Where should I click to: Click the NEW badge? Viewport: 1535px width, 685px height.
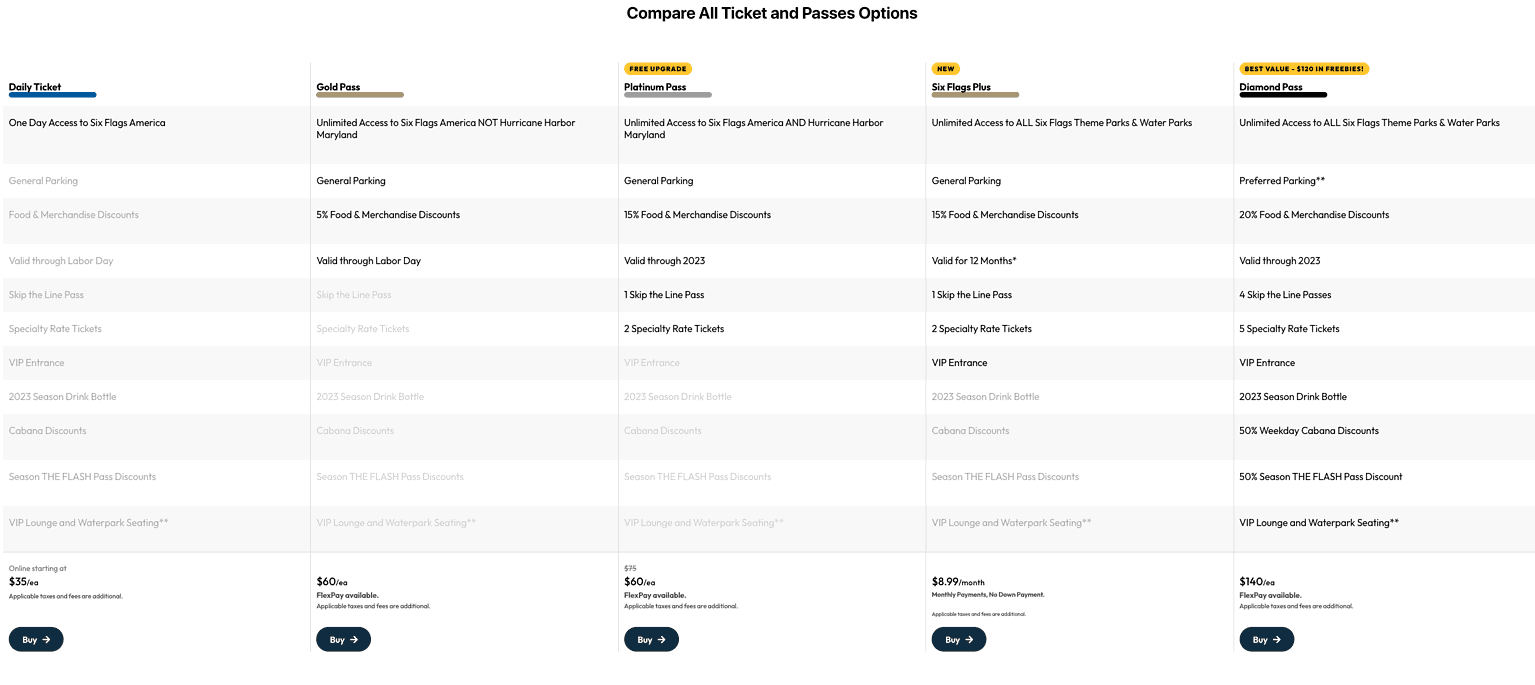pos(945,69)
